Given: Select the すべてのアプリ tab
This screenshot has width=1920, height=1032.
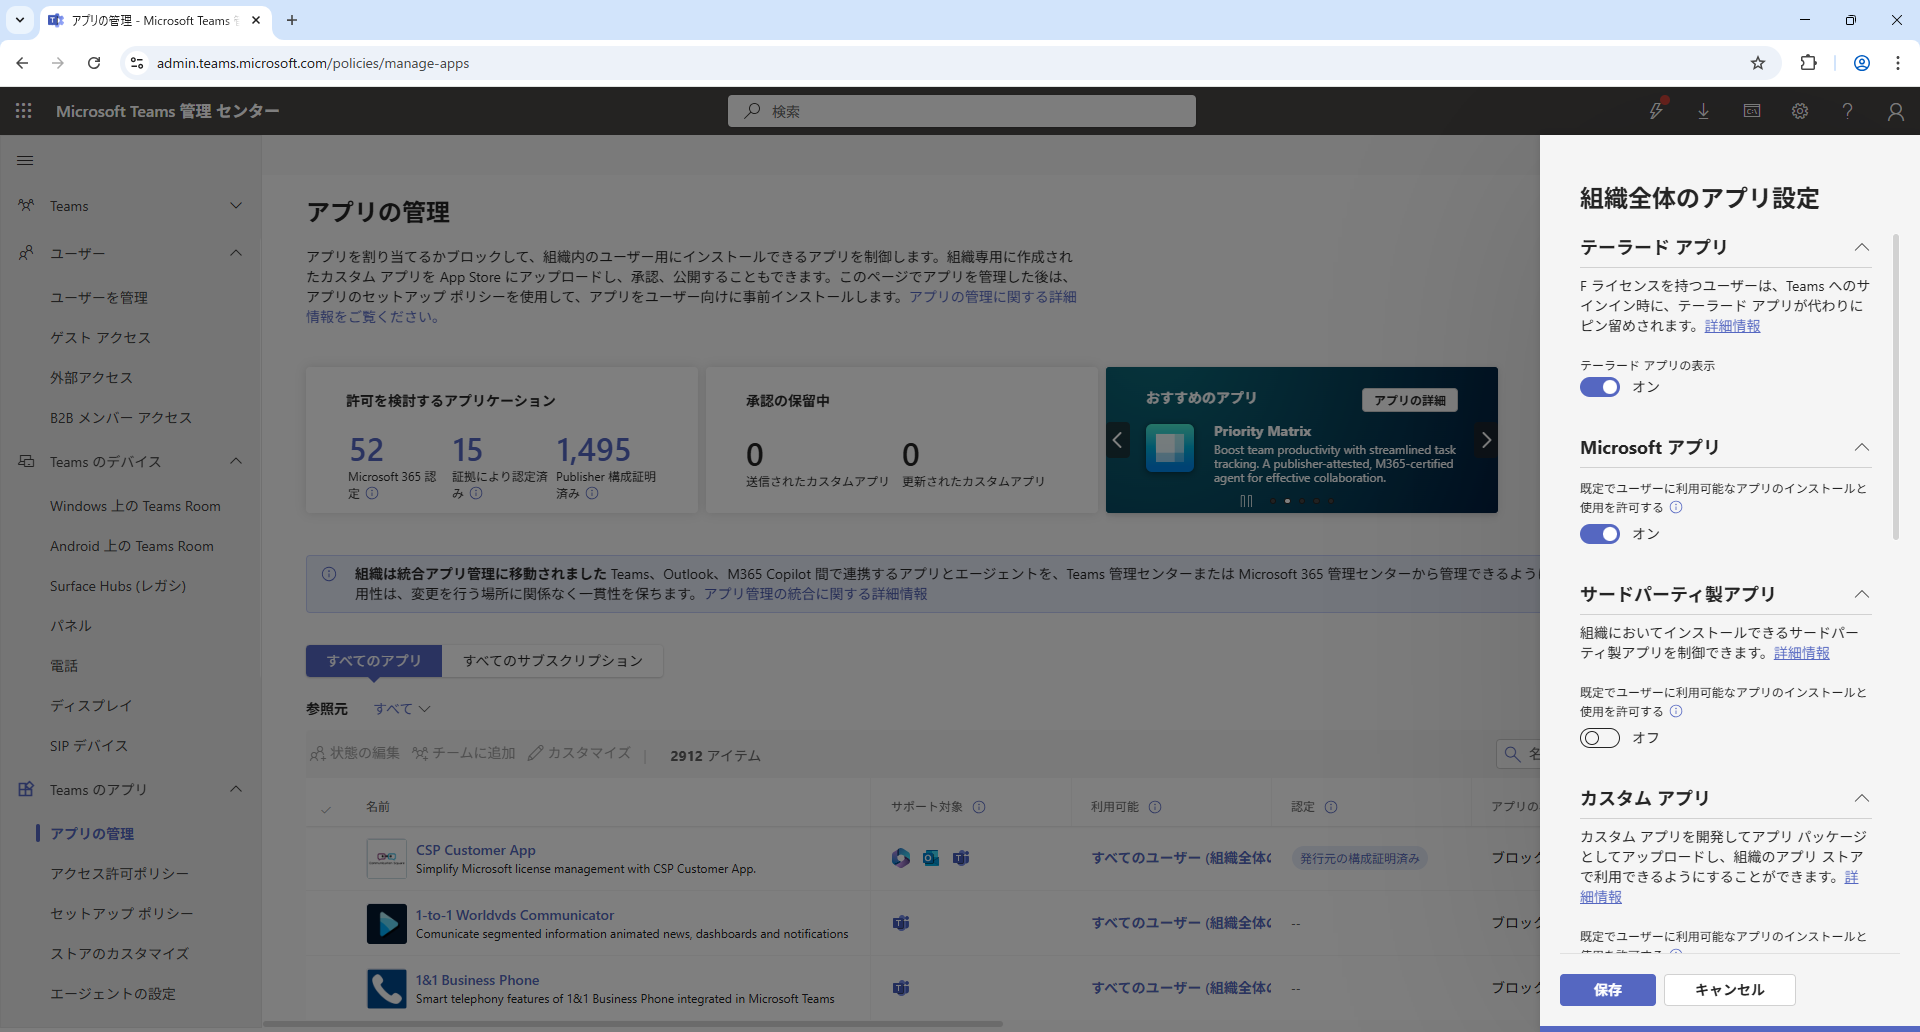Looking at the screenshot, I should (374, 661).
